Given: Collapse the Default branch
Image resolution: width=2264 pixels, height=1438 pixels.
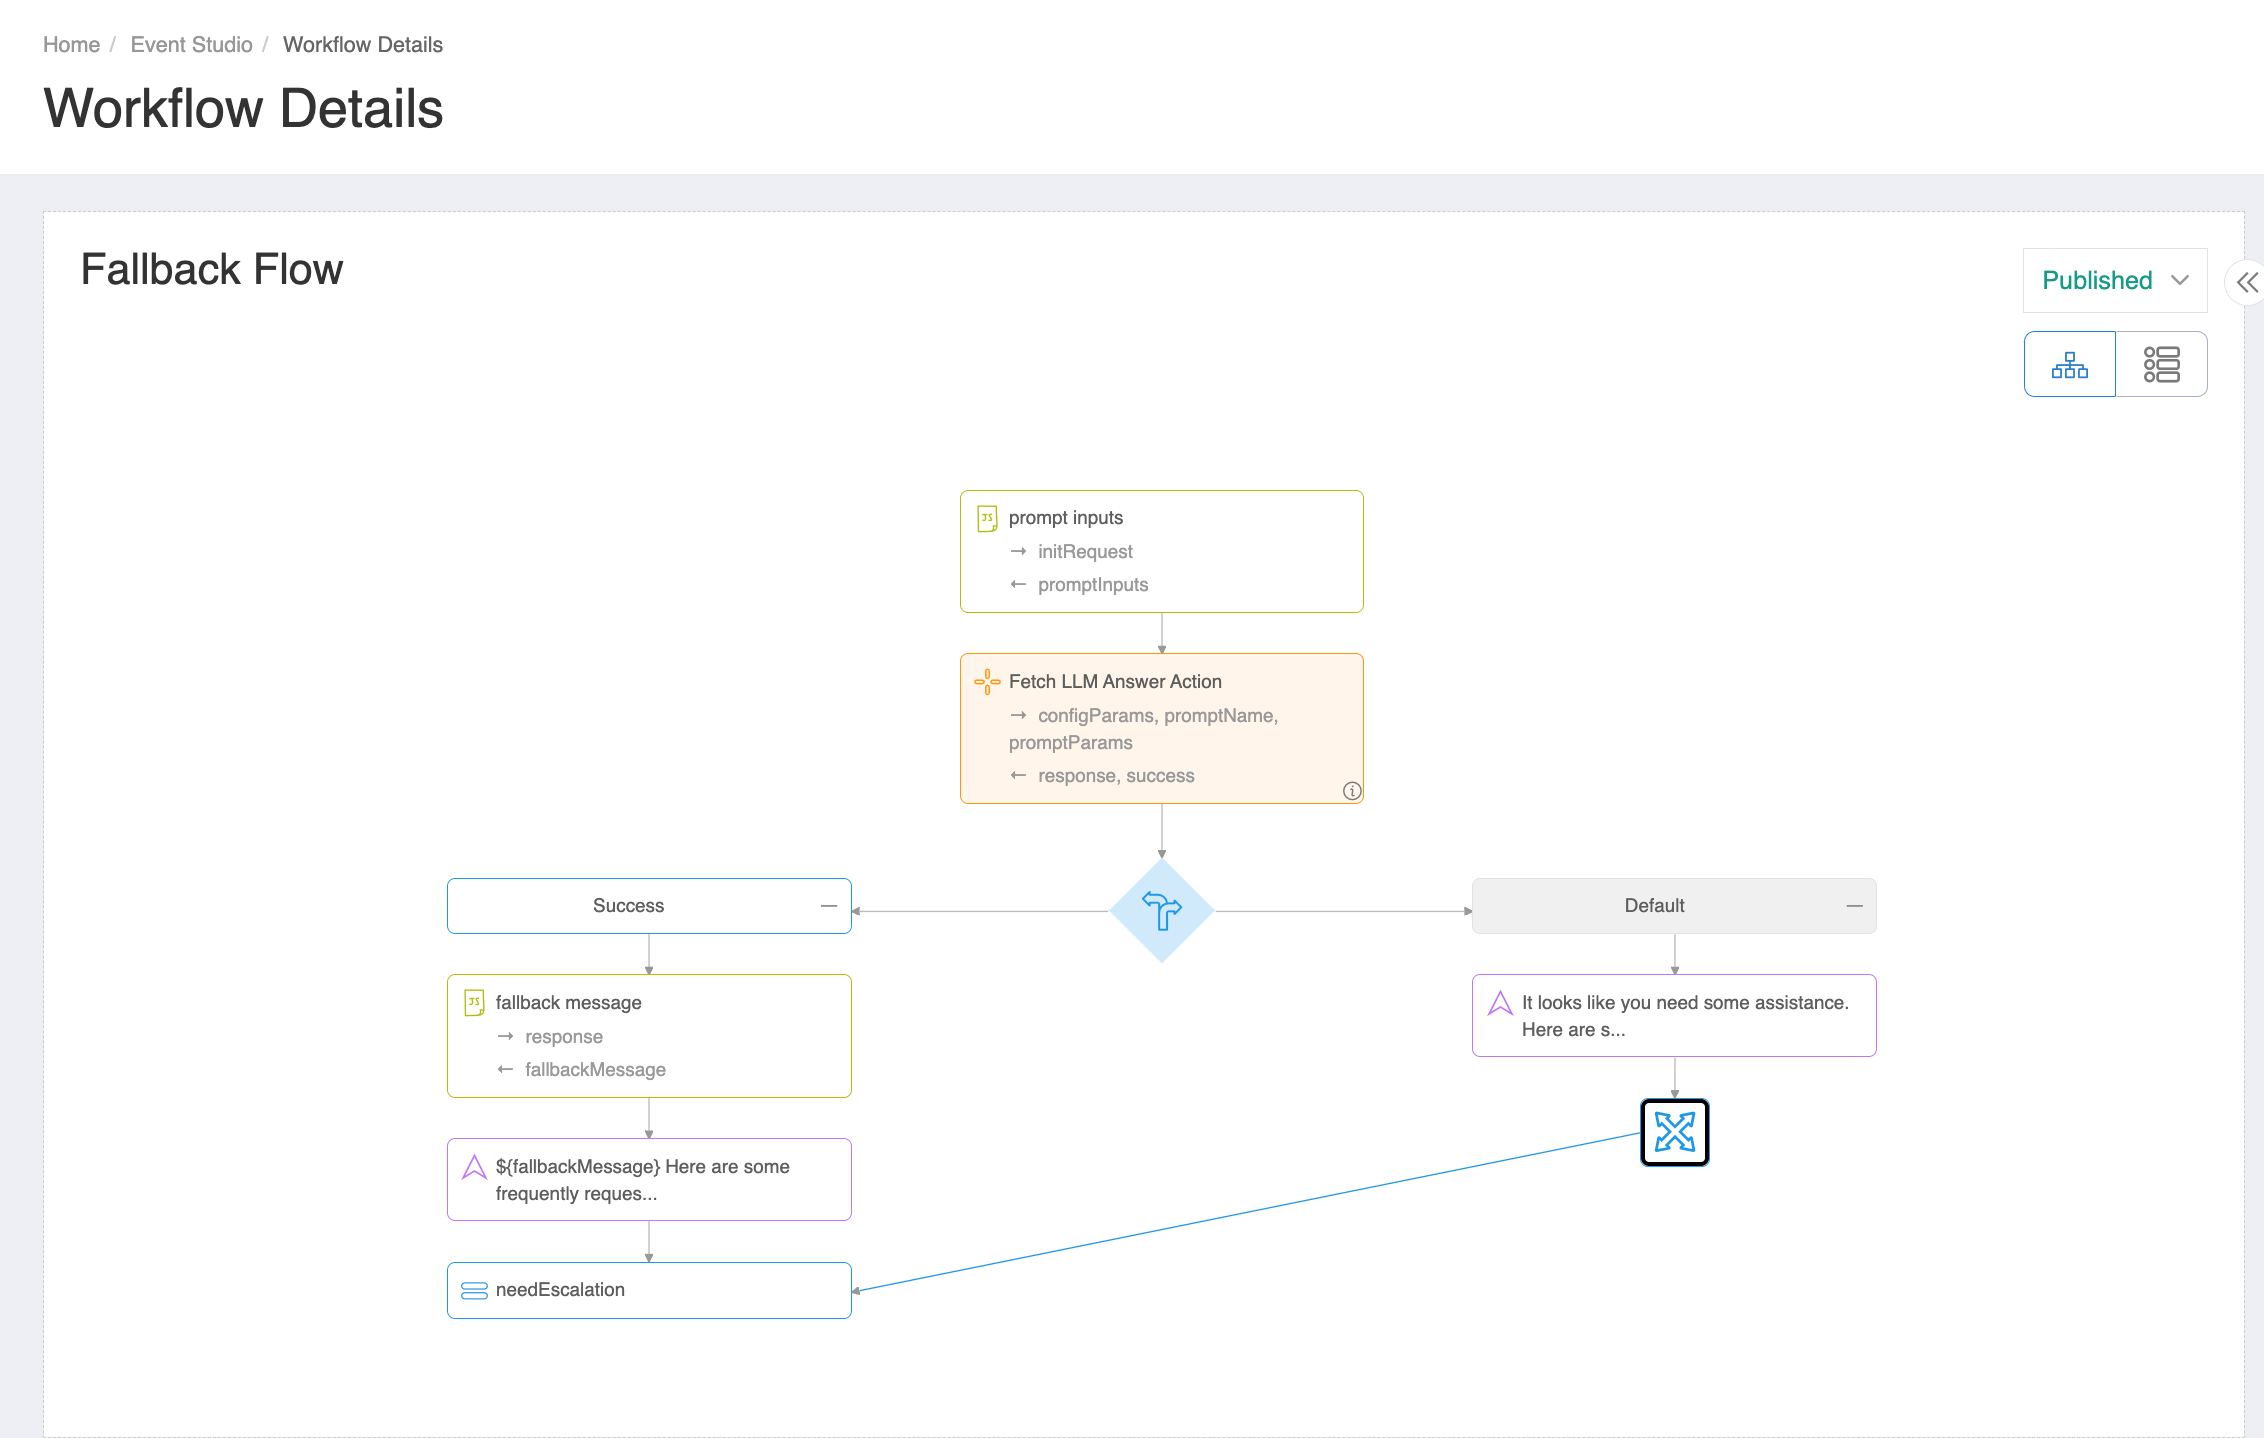Looking at the screenshot, I should coord(1854,906).
